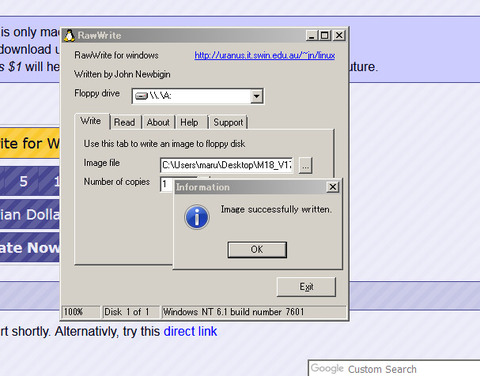Minimize the RawWrite window
Viewport: 480px width, 376px height.
[x=312, y=35]
